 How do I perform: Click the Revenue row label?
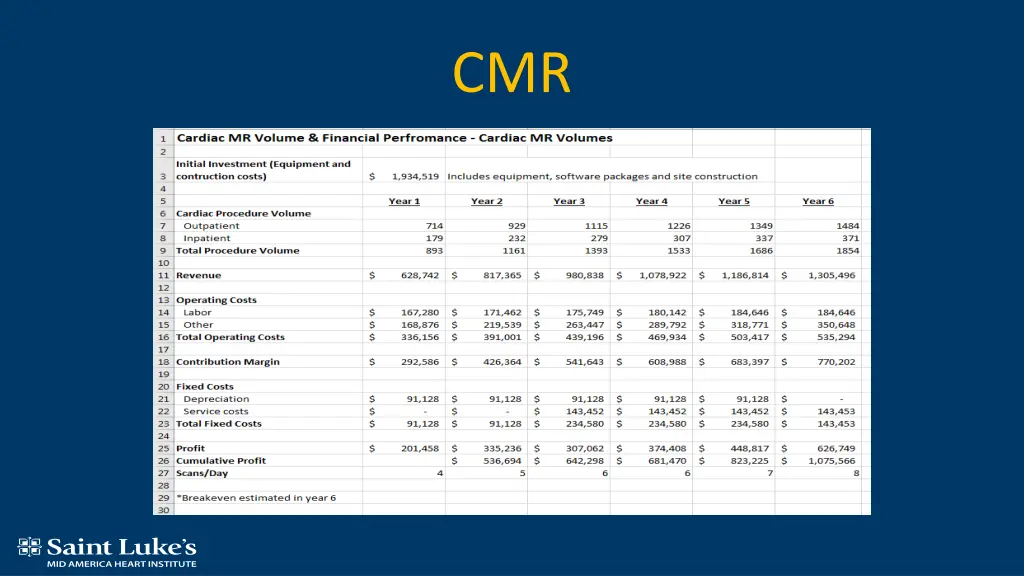pyautogui.click(x=199, y=276)
